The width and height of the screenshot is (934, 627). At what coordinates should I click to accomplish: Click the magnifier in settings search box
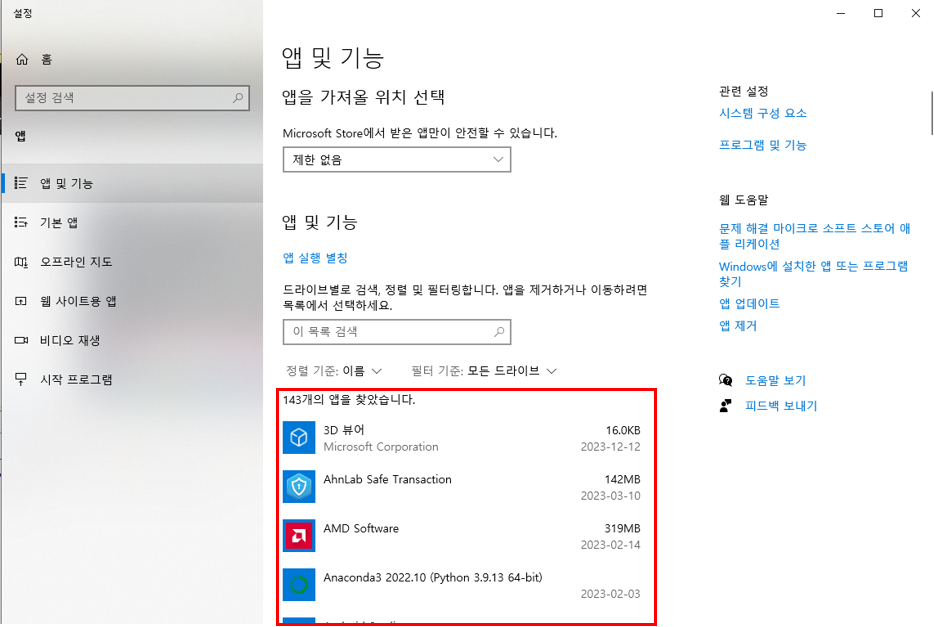tap(238, 98)
